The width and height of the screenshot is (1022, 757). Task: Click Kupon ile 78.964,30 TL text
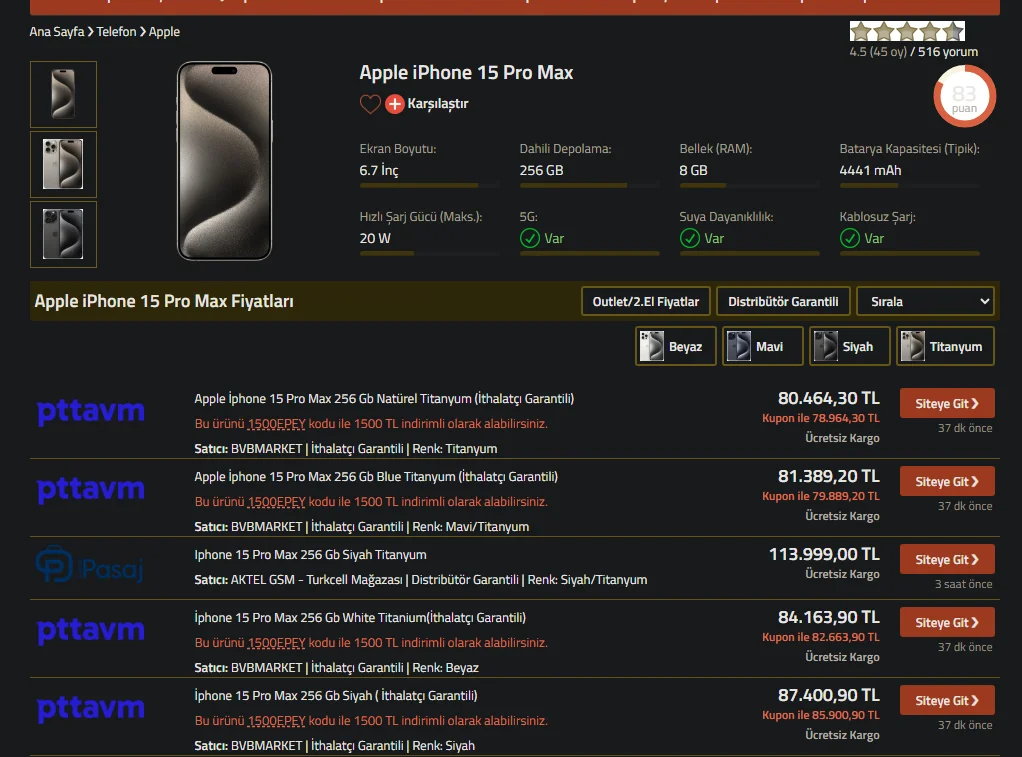point(821,418)
